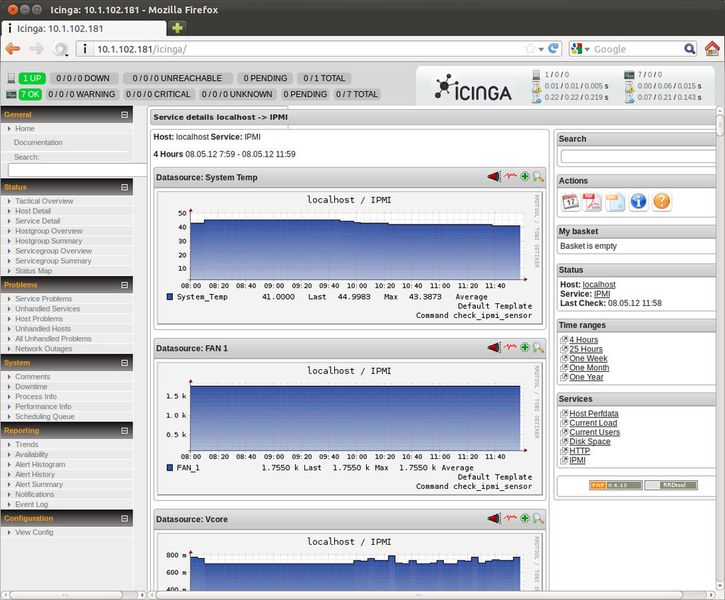The width and height of the screenshot is (725, 600).
Task: Open calendar action icon
Action: tap(571, 202)
